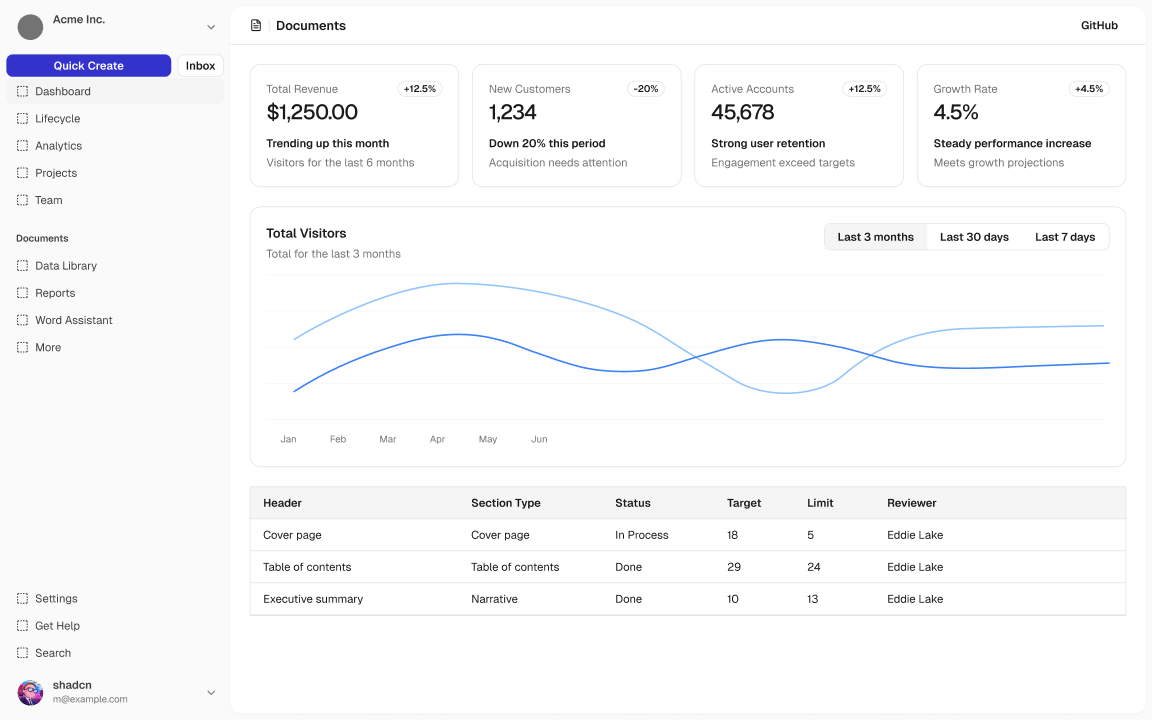Navigate to Team in sidebar

[115, 200]
